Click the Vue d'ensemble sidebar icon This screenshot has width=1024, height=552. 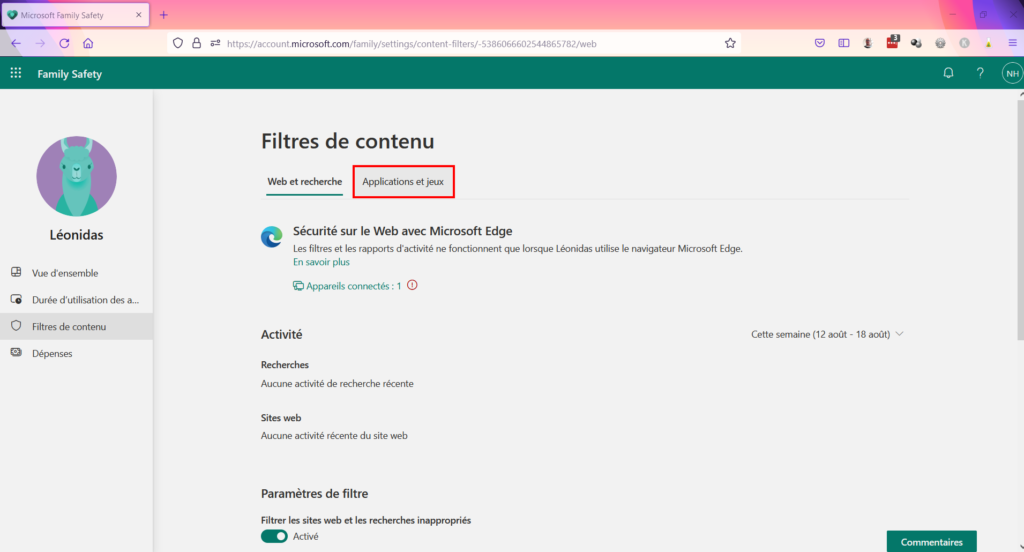coord(16,272)
